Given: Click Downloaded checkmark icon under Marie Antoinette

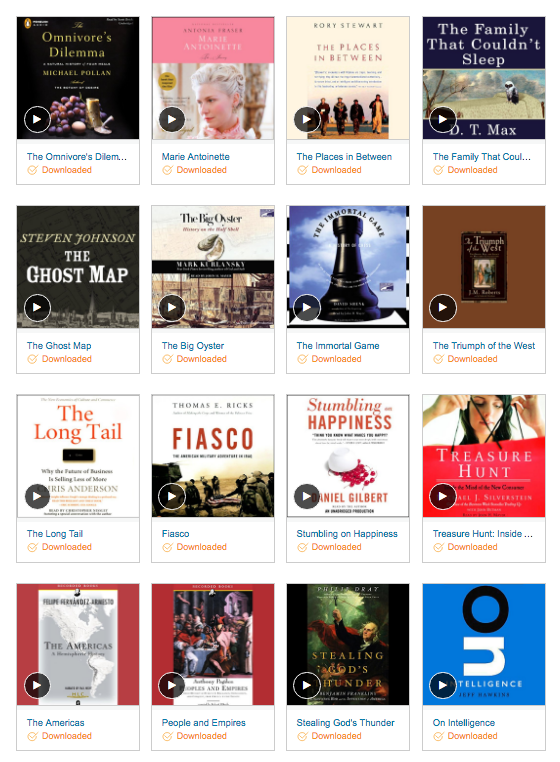Looking at the screenshot, I should click(167, 170).
